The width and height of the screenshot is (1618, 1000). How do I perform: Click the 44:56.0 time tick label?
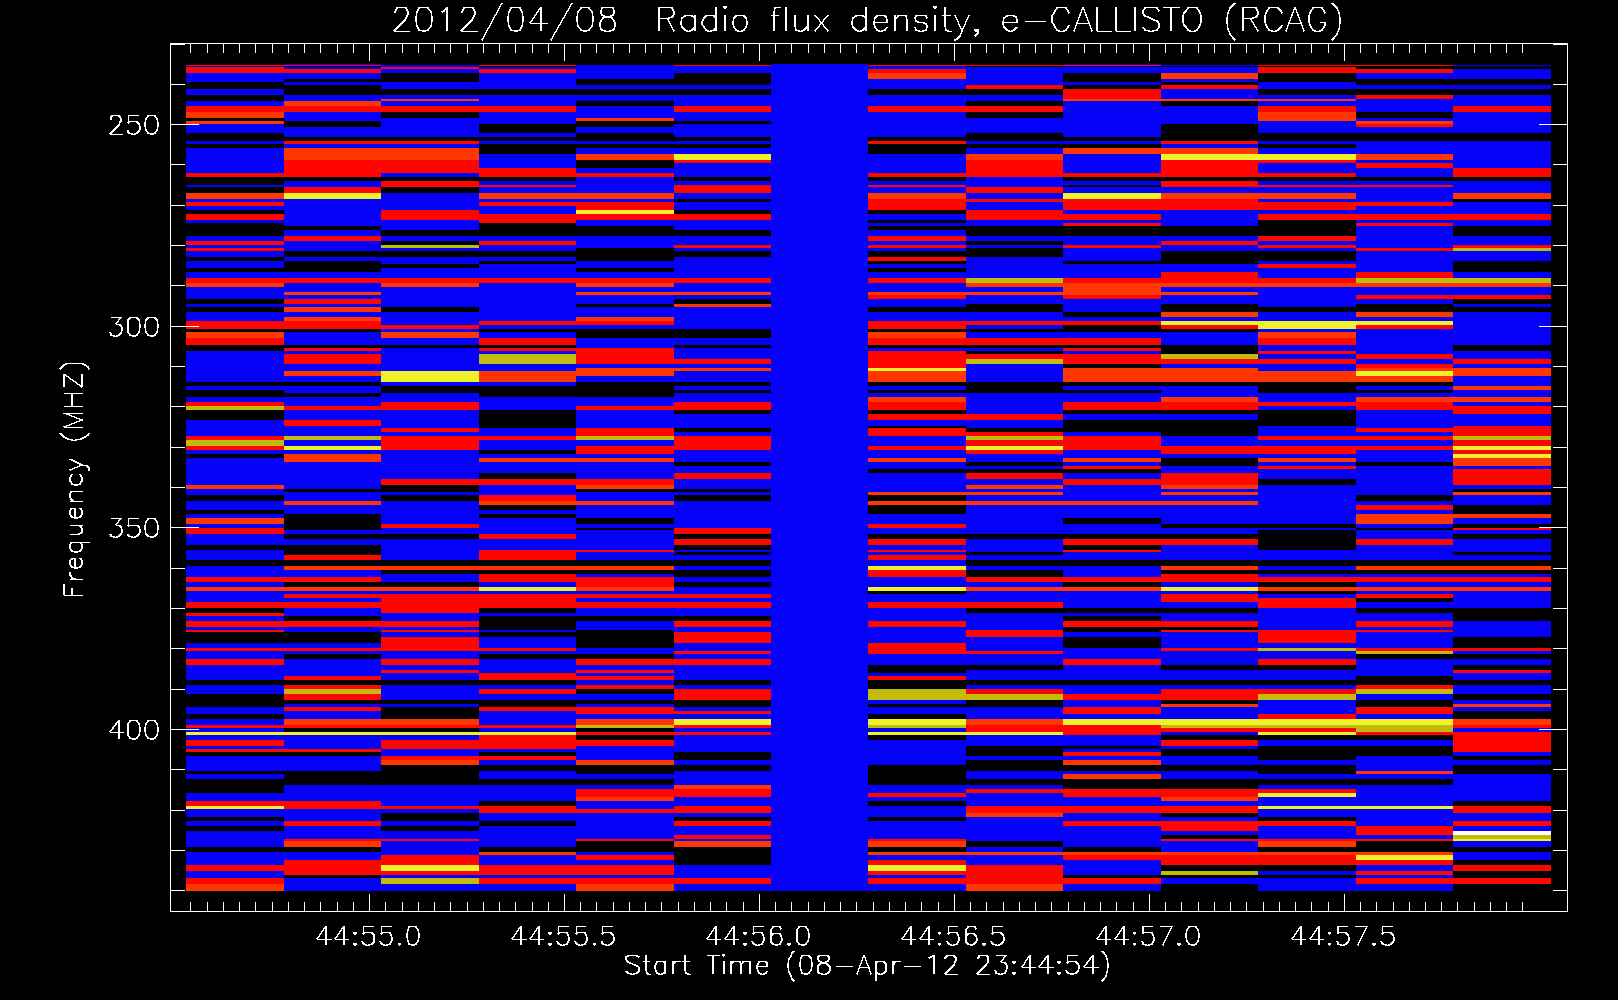coord(758,937)
